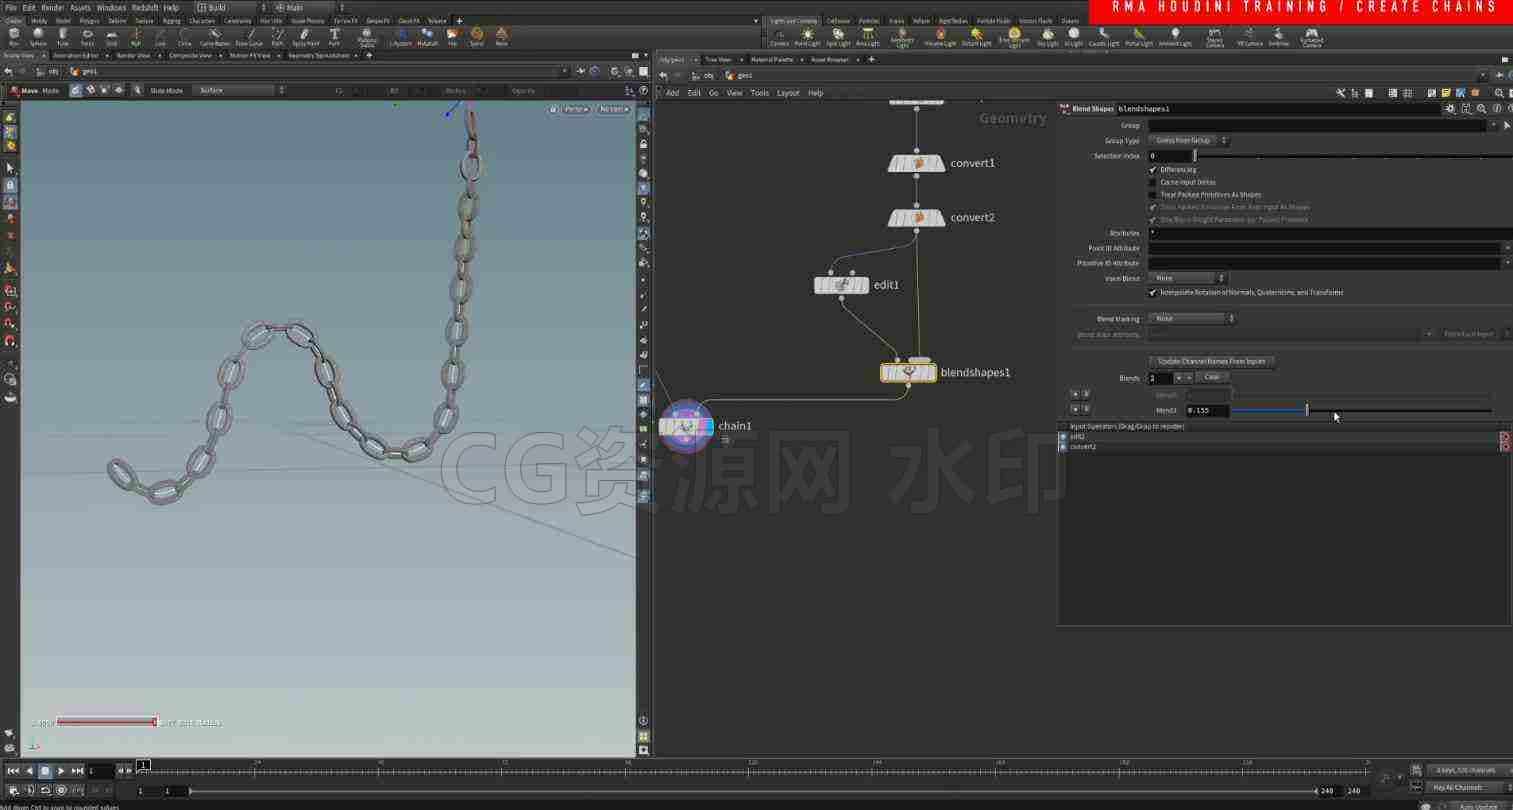This screenshot has height=810, width=1513.
Task: Select the Torus shelf tool
Action: pyautogui.click(x=87, y=37)
